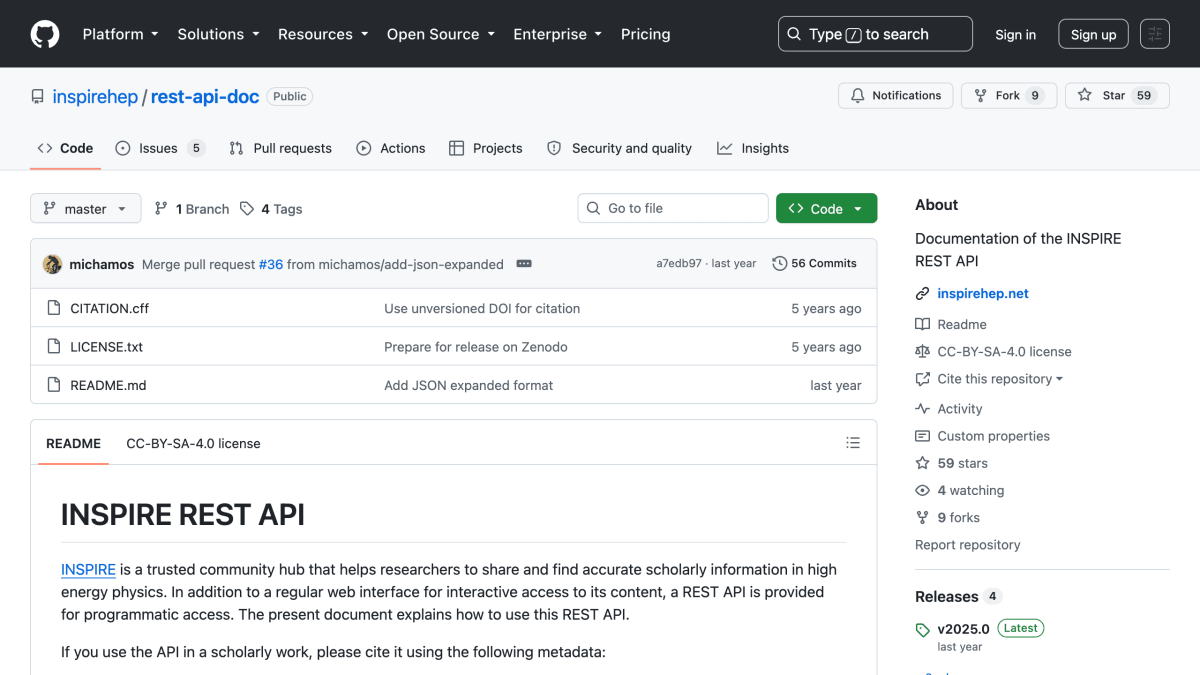Image resolution: width=1200 pixels, height=675 pixels.
Task: Open the README.md file
Action: tap(108, 385)
